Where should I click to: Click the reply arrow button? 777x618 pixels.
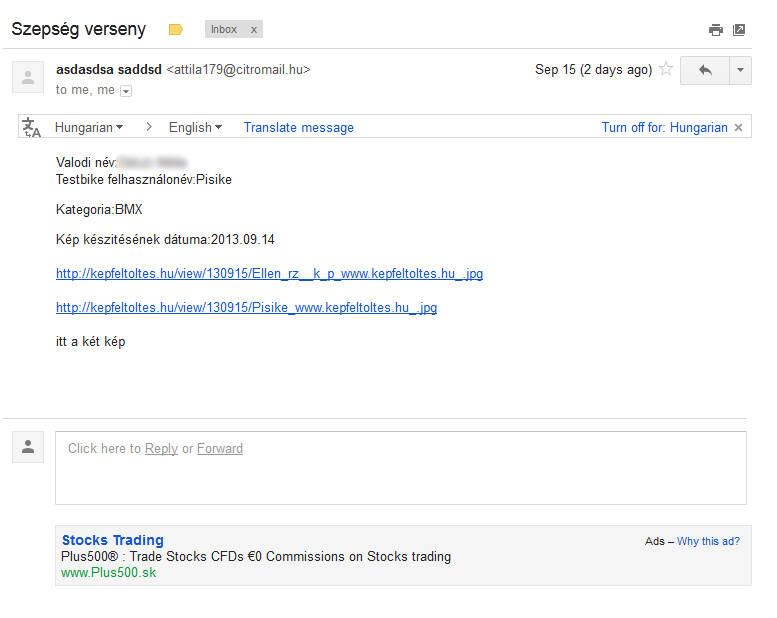tap(705, 70)
